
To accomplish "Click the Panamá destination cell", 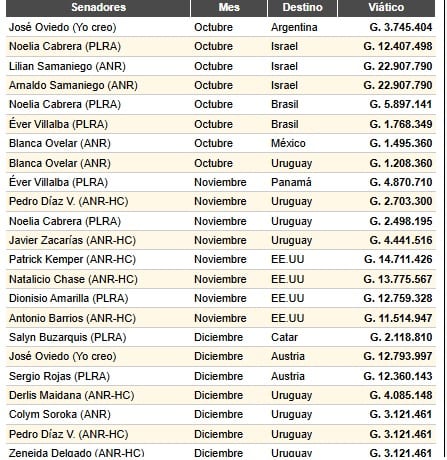I will pyautogui.click(x=291, y=182).
